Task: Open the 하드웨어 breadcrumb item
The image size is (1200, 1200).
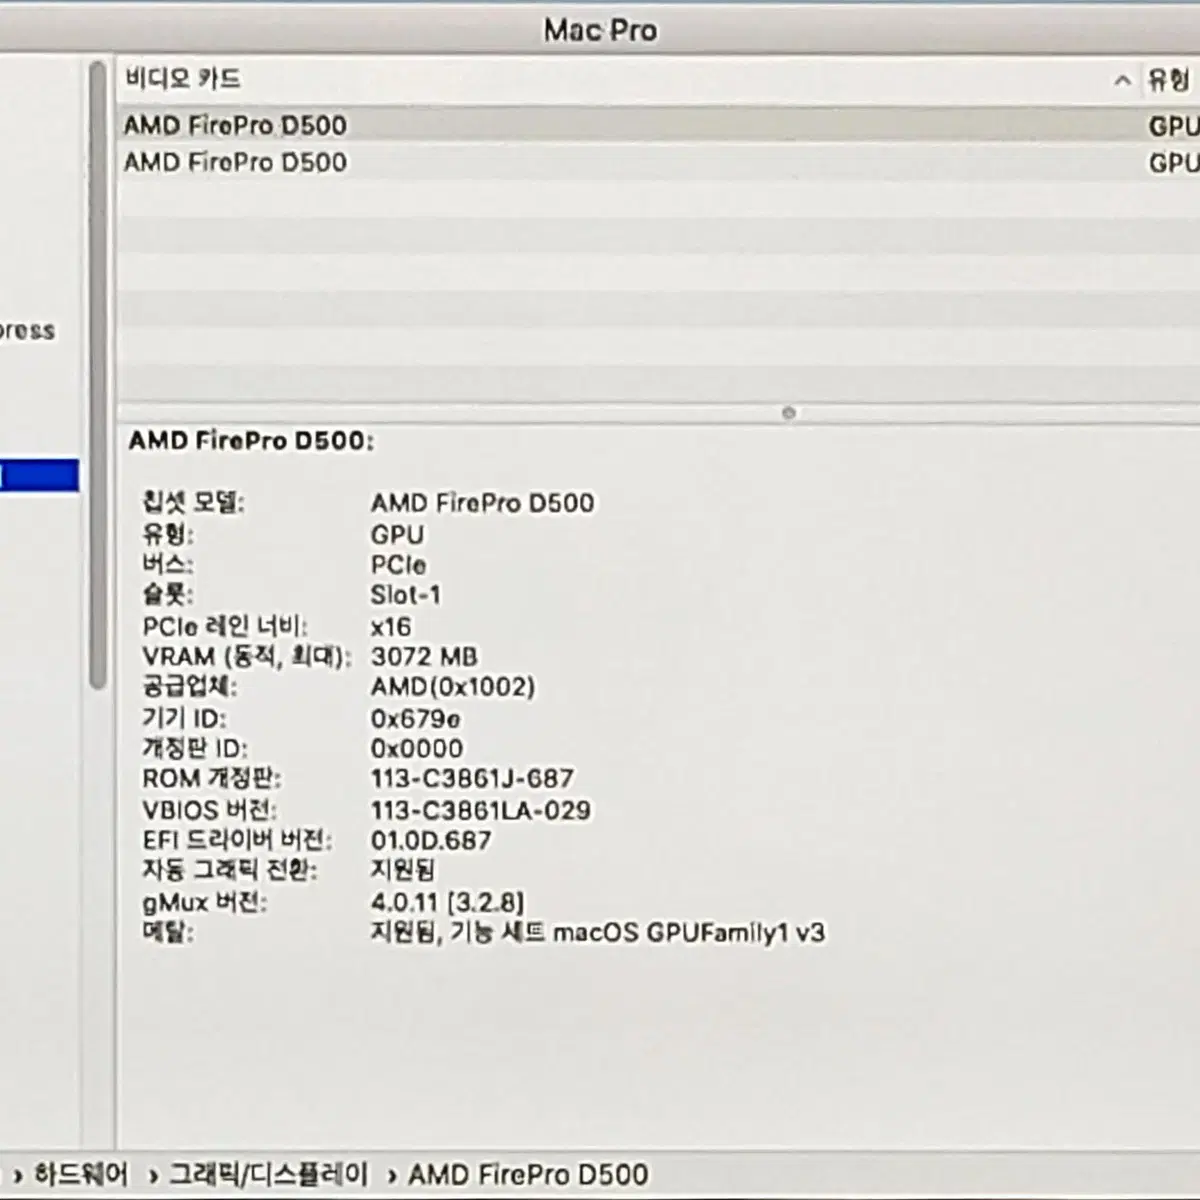Action: coord(81,1174)
